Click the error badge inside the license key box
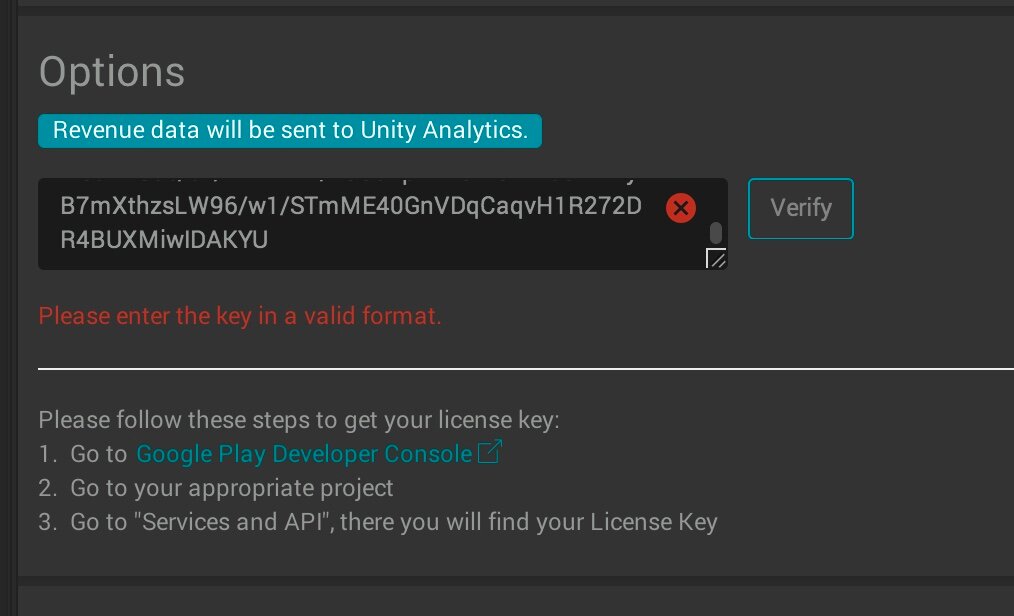This screenshot has height=616, width=1014. click(x=680, y=208)
